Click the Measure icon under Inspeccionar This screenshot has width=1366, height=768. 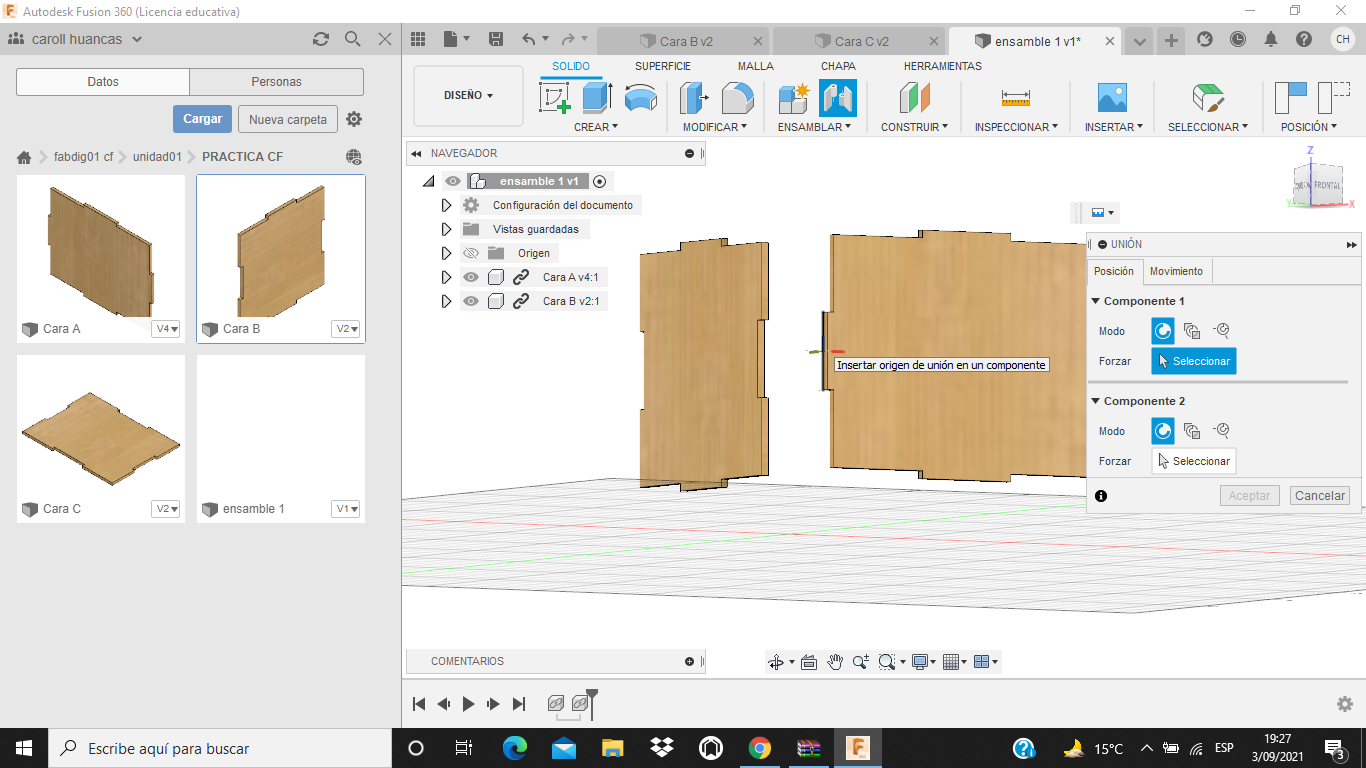click(1015, 98)
